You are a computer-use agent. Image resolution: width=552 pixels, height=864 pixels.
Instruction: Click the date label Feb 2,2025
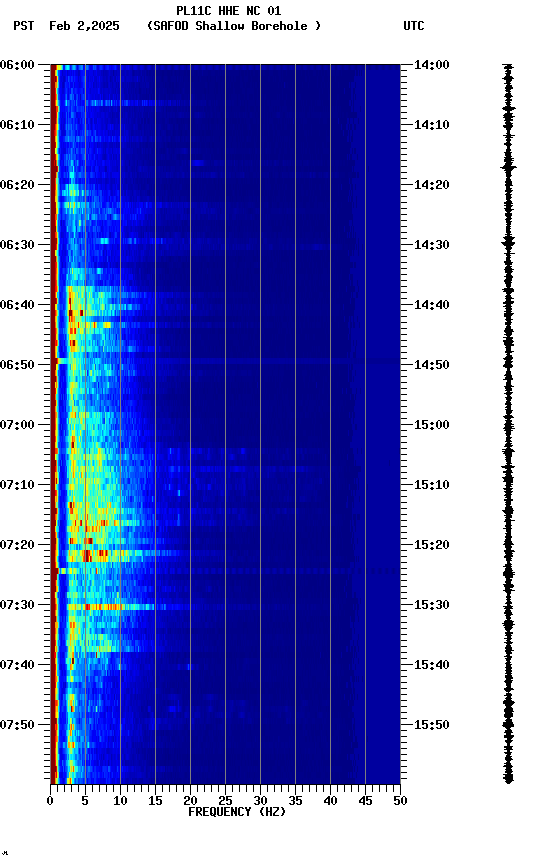coord(84,26)
